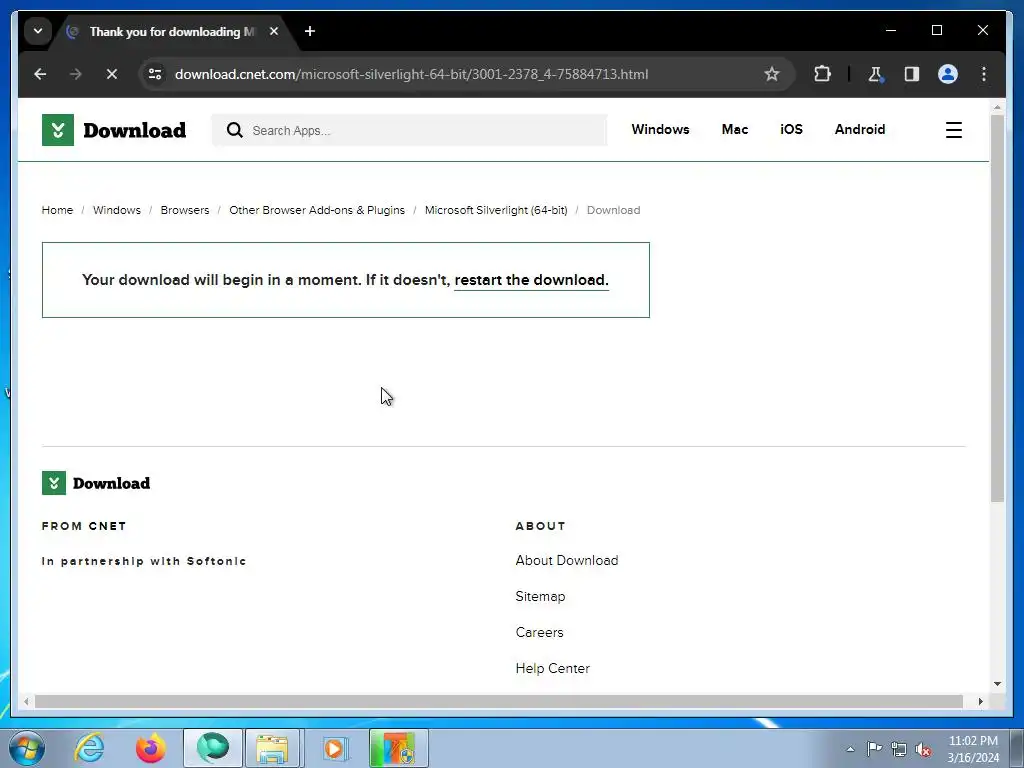
Task: Click the horizontal scroll right arrow
Action: tap(980, 701)
